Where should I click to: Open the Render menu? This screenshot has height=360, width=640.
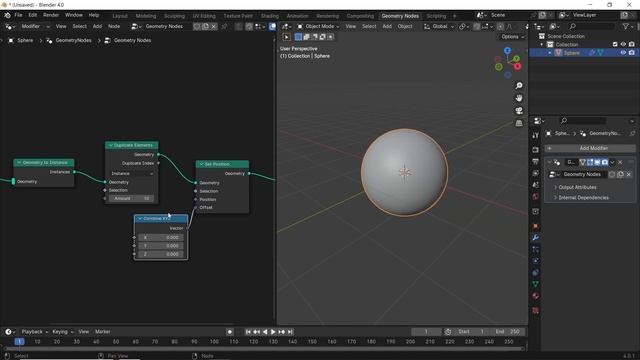[x=51, y=15]
